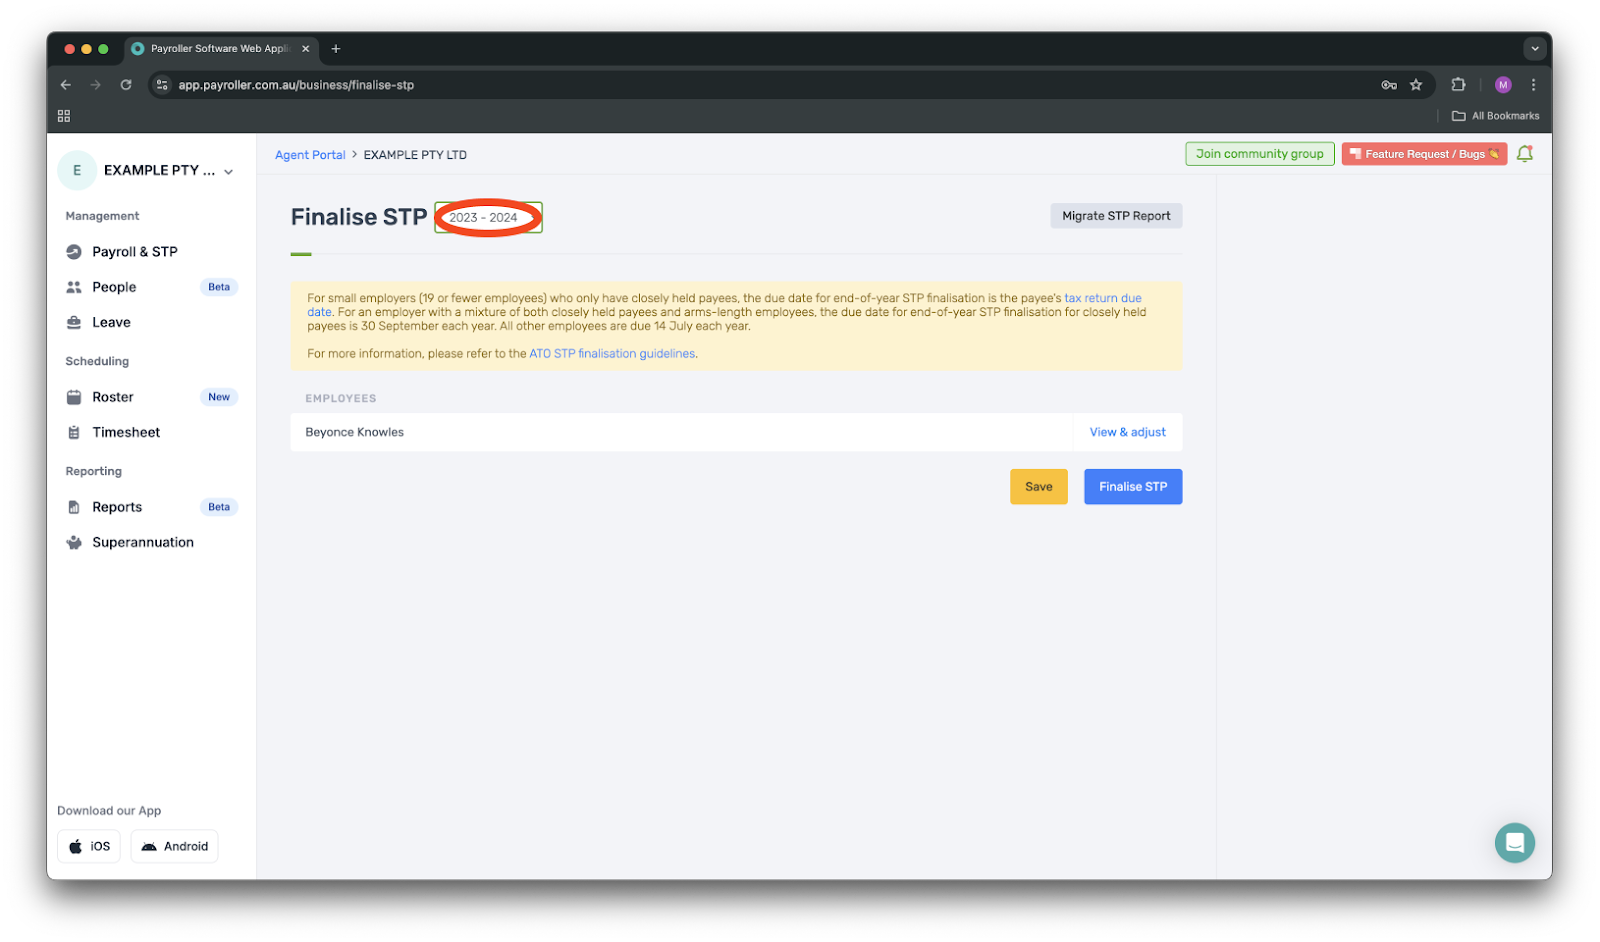
Task: Click EXAMPLE PTY LTD breadcrumb text
Action: coord(415,155)
